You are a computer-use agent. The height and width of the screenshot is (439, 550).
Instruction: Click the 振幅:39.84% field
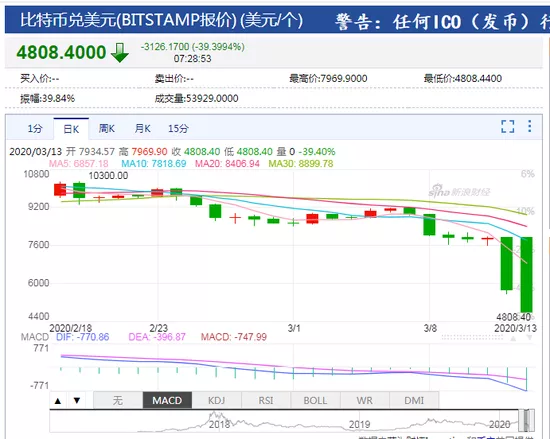[47, 99]
